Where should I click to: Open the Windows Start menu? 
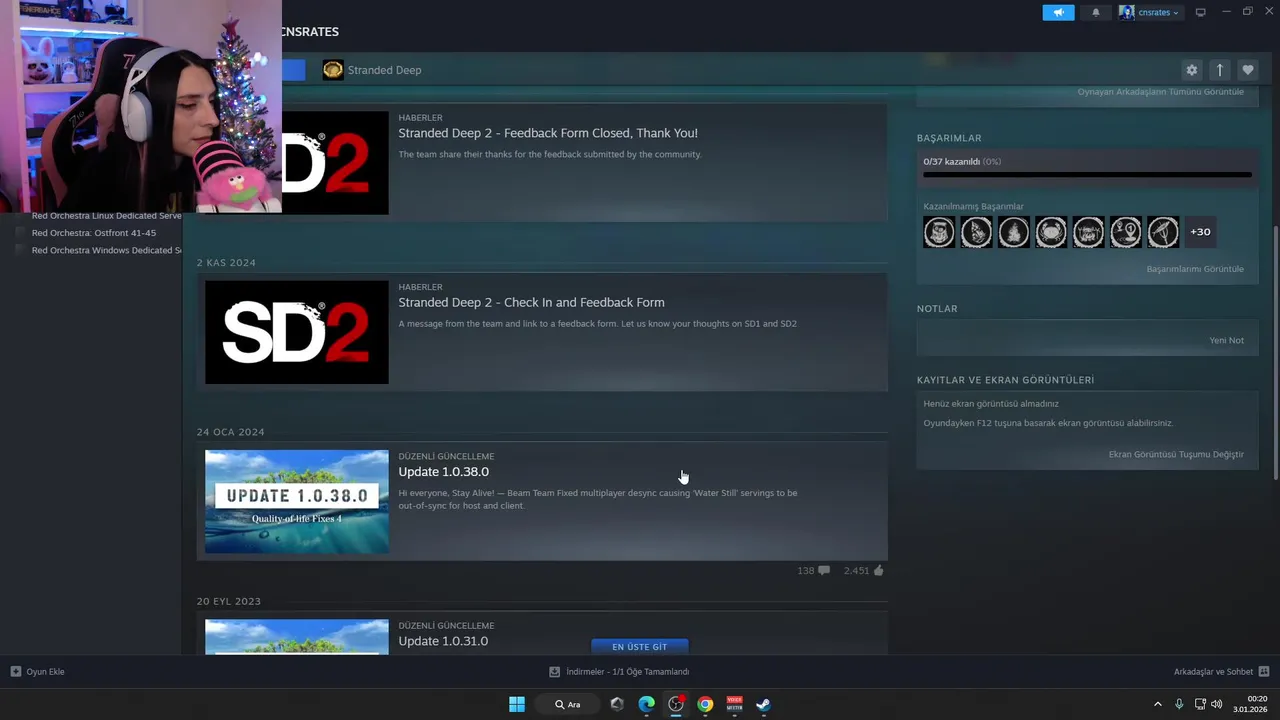pos(517,704)
